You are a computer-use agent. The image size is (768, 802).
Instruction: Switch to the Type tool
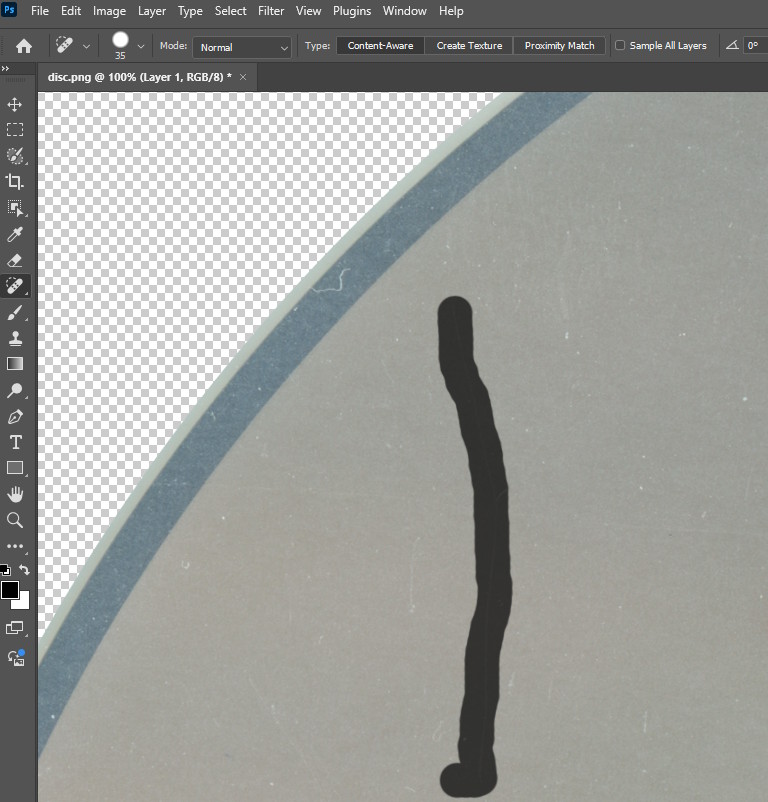pos(15,442)
